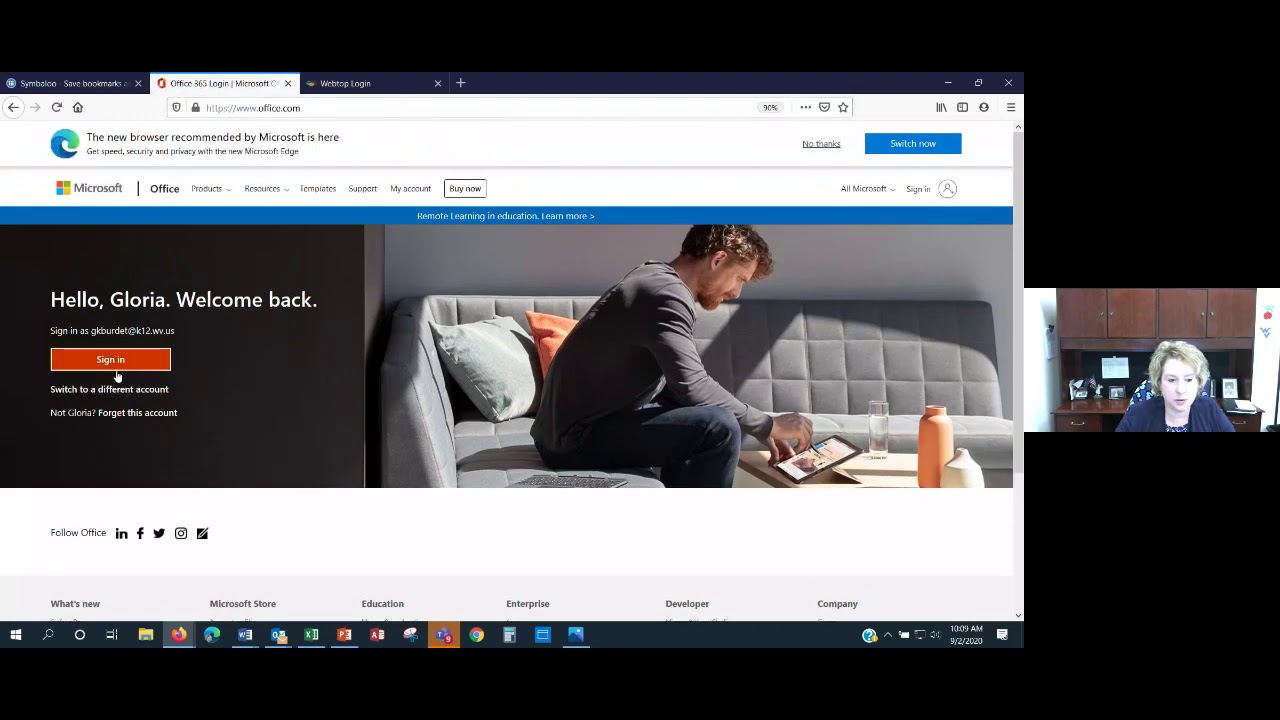Bookmark this page with the star
The image size is (1280, 720).
point(843,107)
